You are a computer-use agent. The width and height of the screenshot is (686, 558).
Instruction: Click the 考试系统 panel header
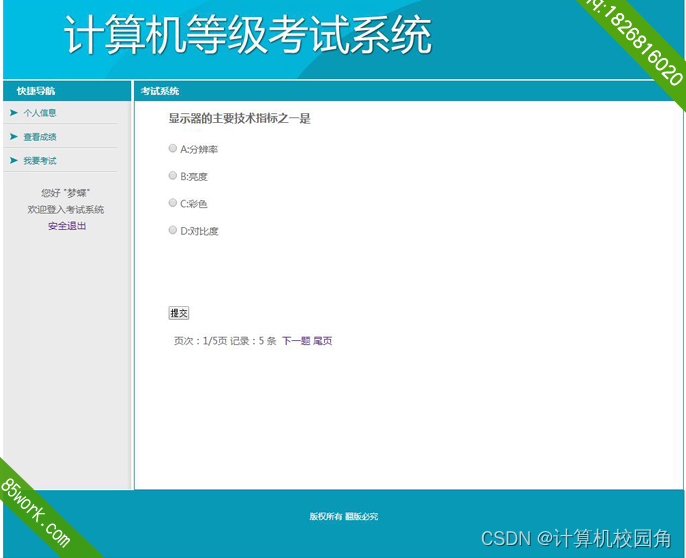coord(409,91)
